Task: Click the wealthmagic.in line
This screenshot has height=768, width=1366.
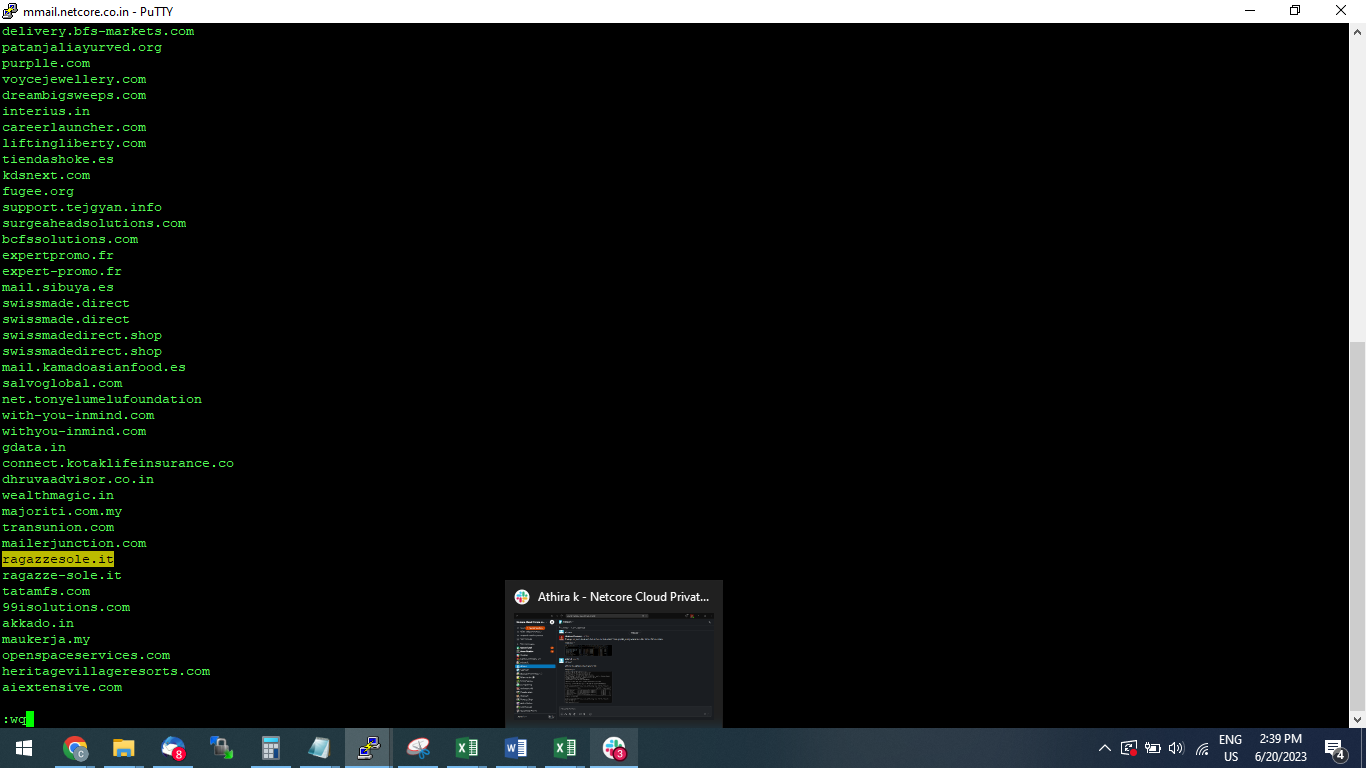Action: click(58, 495)
